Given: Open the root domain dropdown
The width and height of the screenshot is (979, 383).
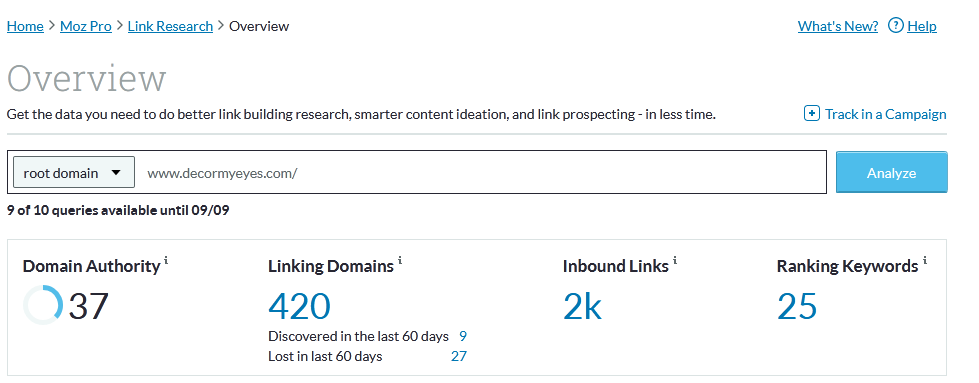Looking at the screenshot, I should click(74, 173).
